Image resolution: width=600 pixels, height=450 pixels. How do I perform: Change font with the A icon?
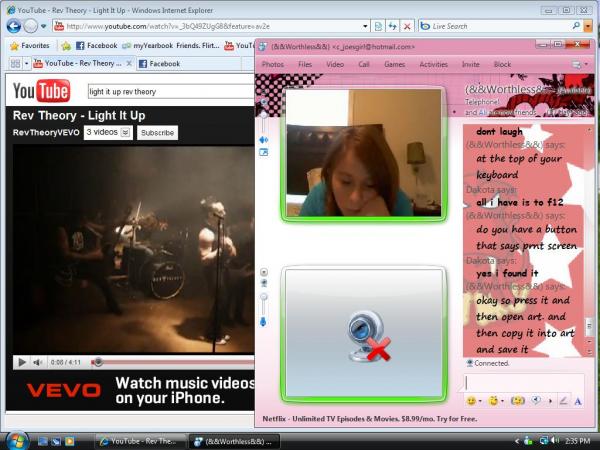[578, 401]
